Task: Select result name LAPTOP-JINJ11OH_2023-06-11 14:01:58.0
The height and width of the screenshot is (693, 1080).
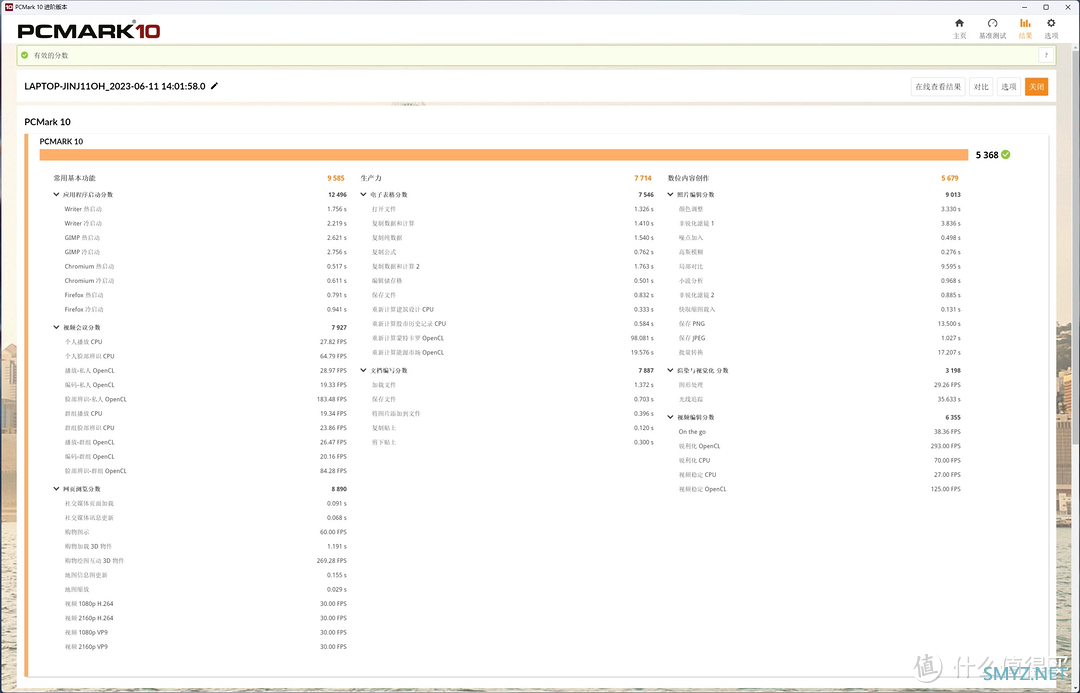Action: [115, 86]
